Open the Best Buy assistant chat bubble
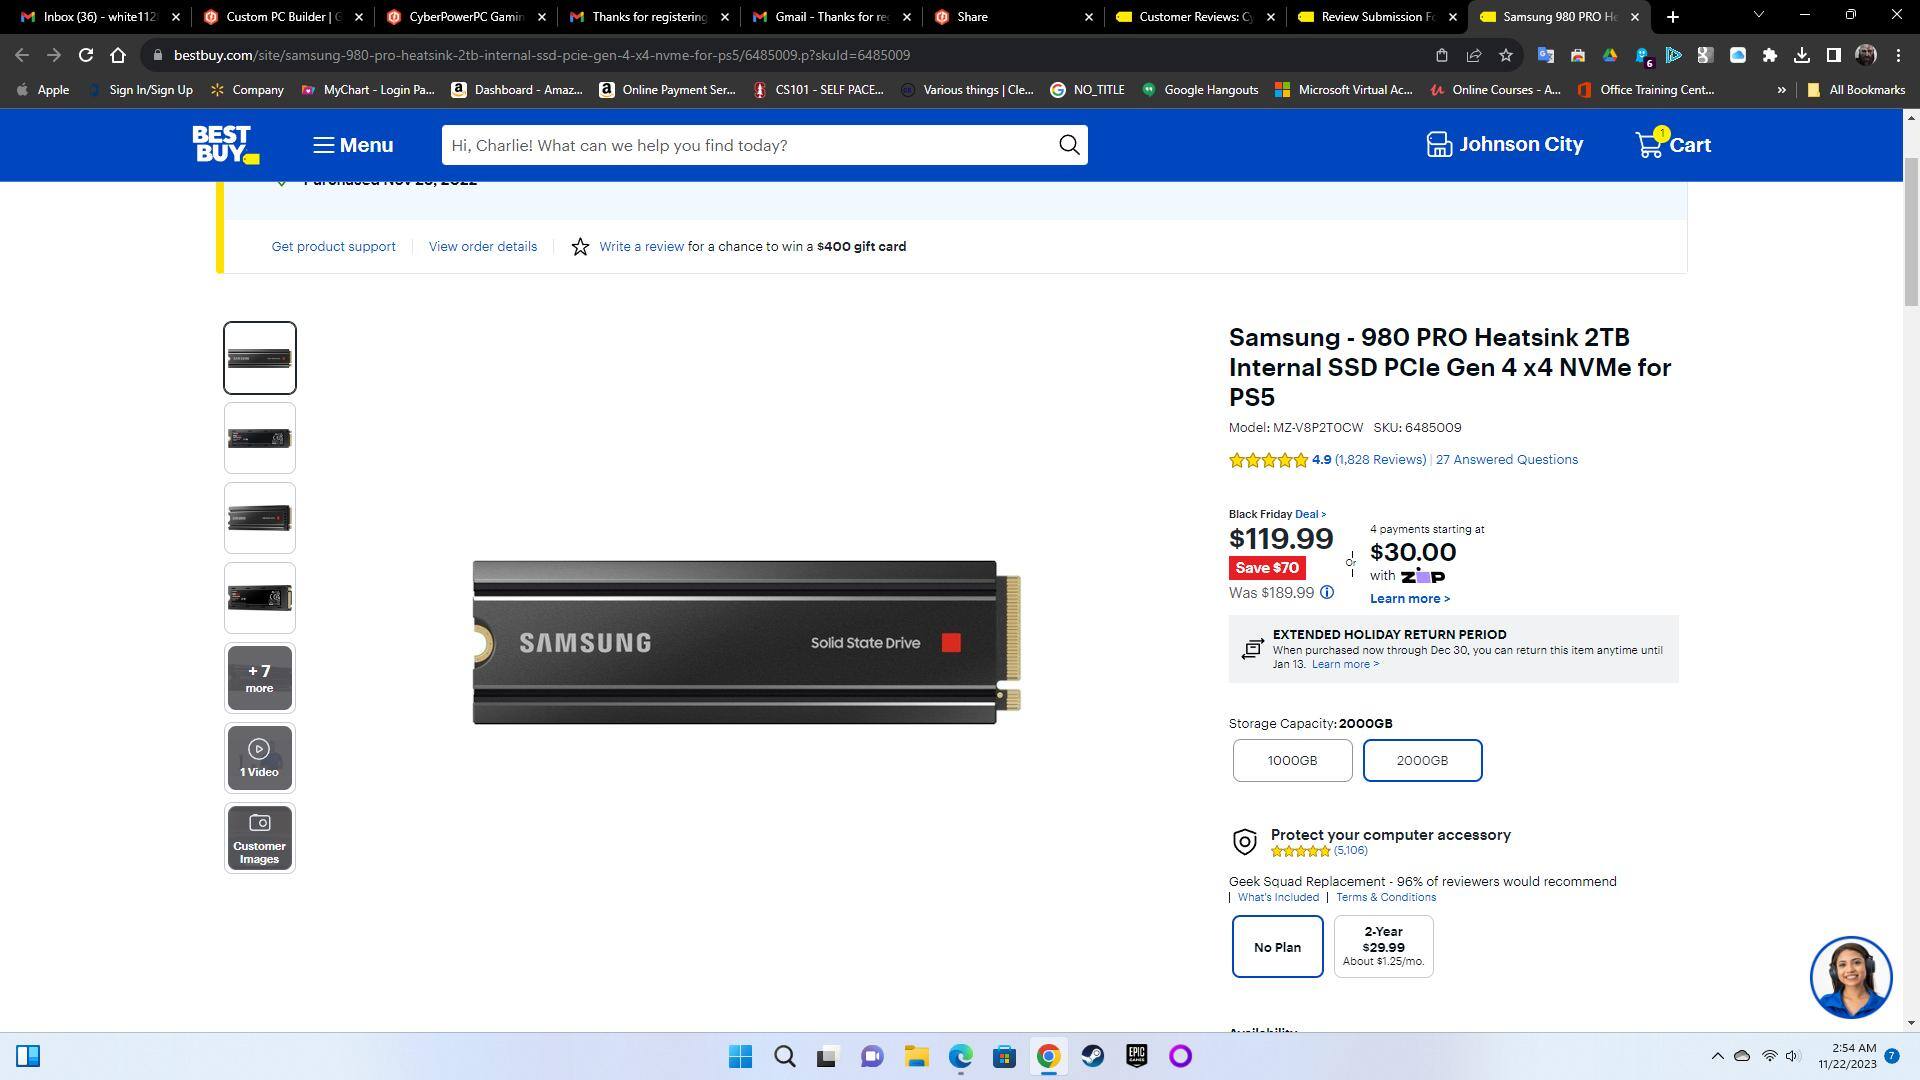This screenshot has height=1080, width=1920. pyautogui.click(x=1849, y=977)
